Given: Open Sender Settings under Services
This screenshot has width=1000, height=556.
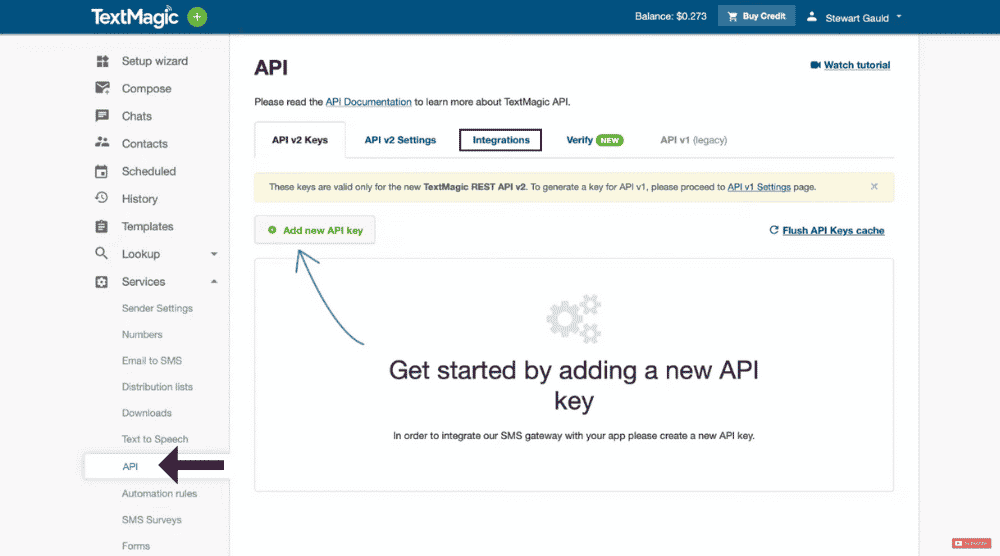Looking at the screenshot, I should pyautogui.click(x=157, y=308).
